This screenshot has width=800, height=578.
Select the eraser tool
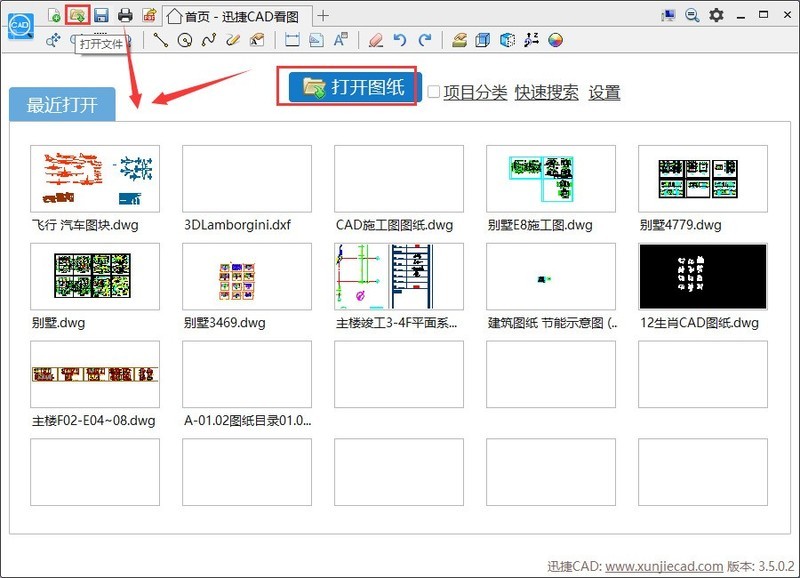click(375, 40)
